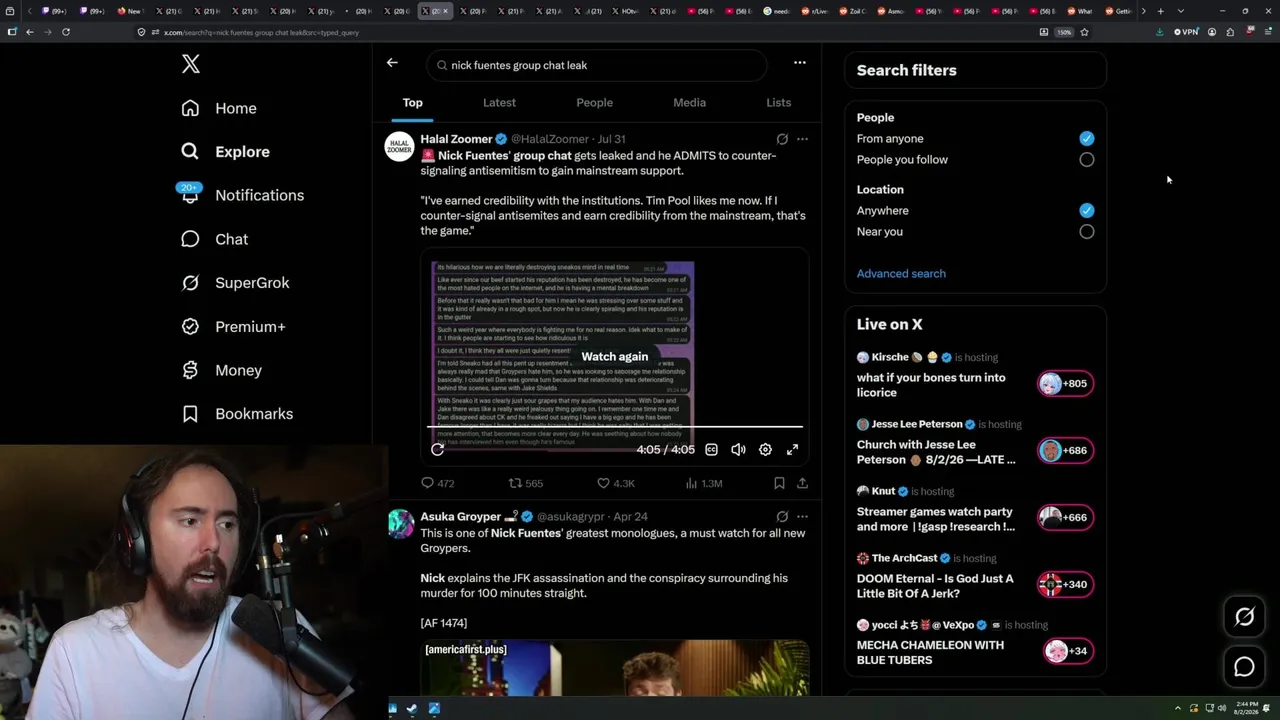
Task: Switch to the Media tab
Action: point(689,103)
